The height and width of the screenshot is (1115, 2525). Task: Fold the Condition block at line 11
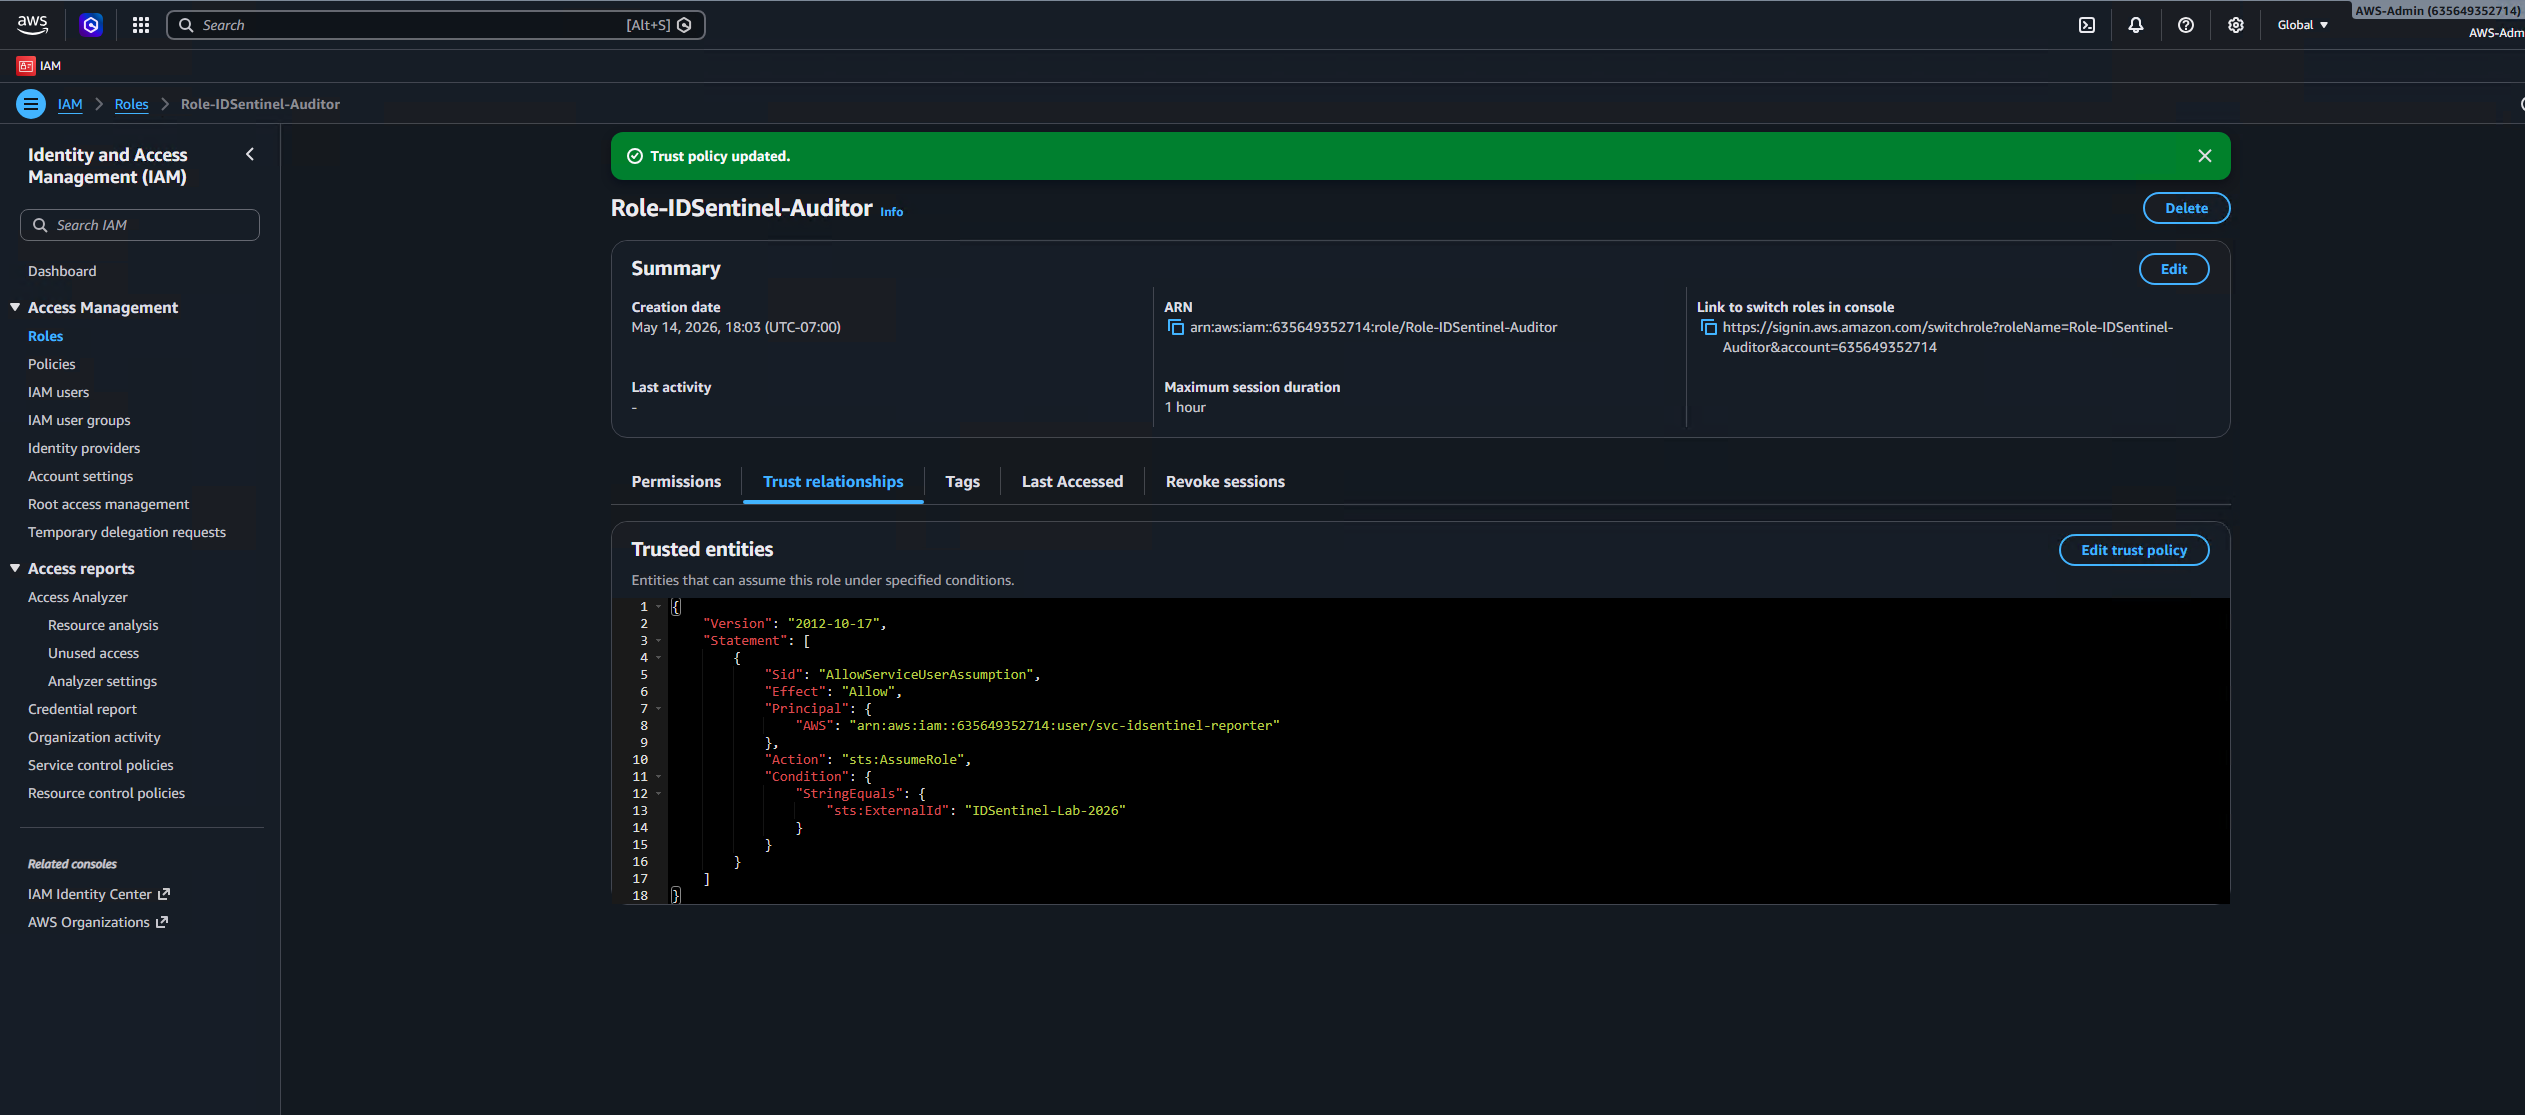(659, 777)
